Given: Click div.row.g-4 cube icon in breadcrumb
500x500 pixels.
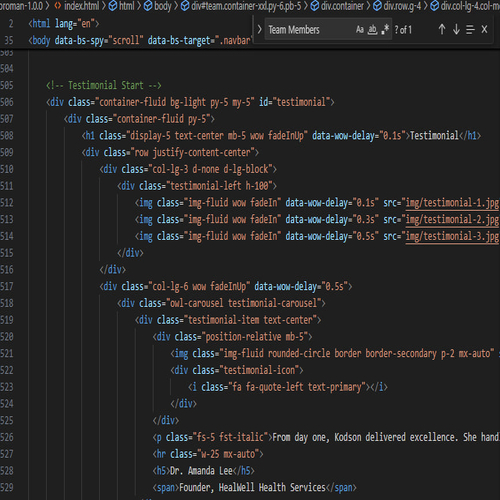Looking at the screenshot, I should coord(377,6).
